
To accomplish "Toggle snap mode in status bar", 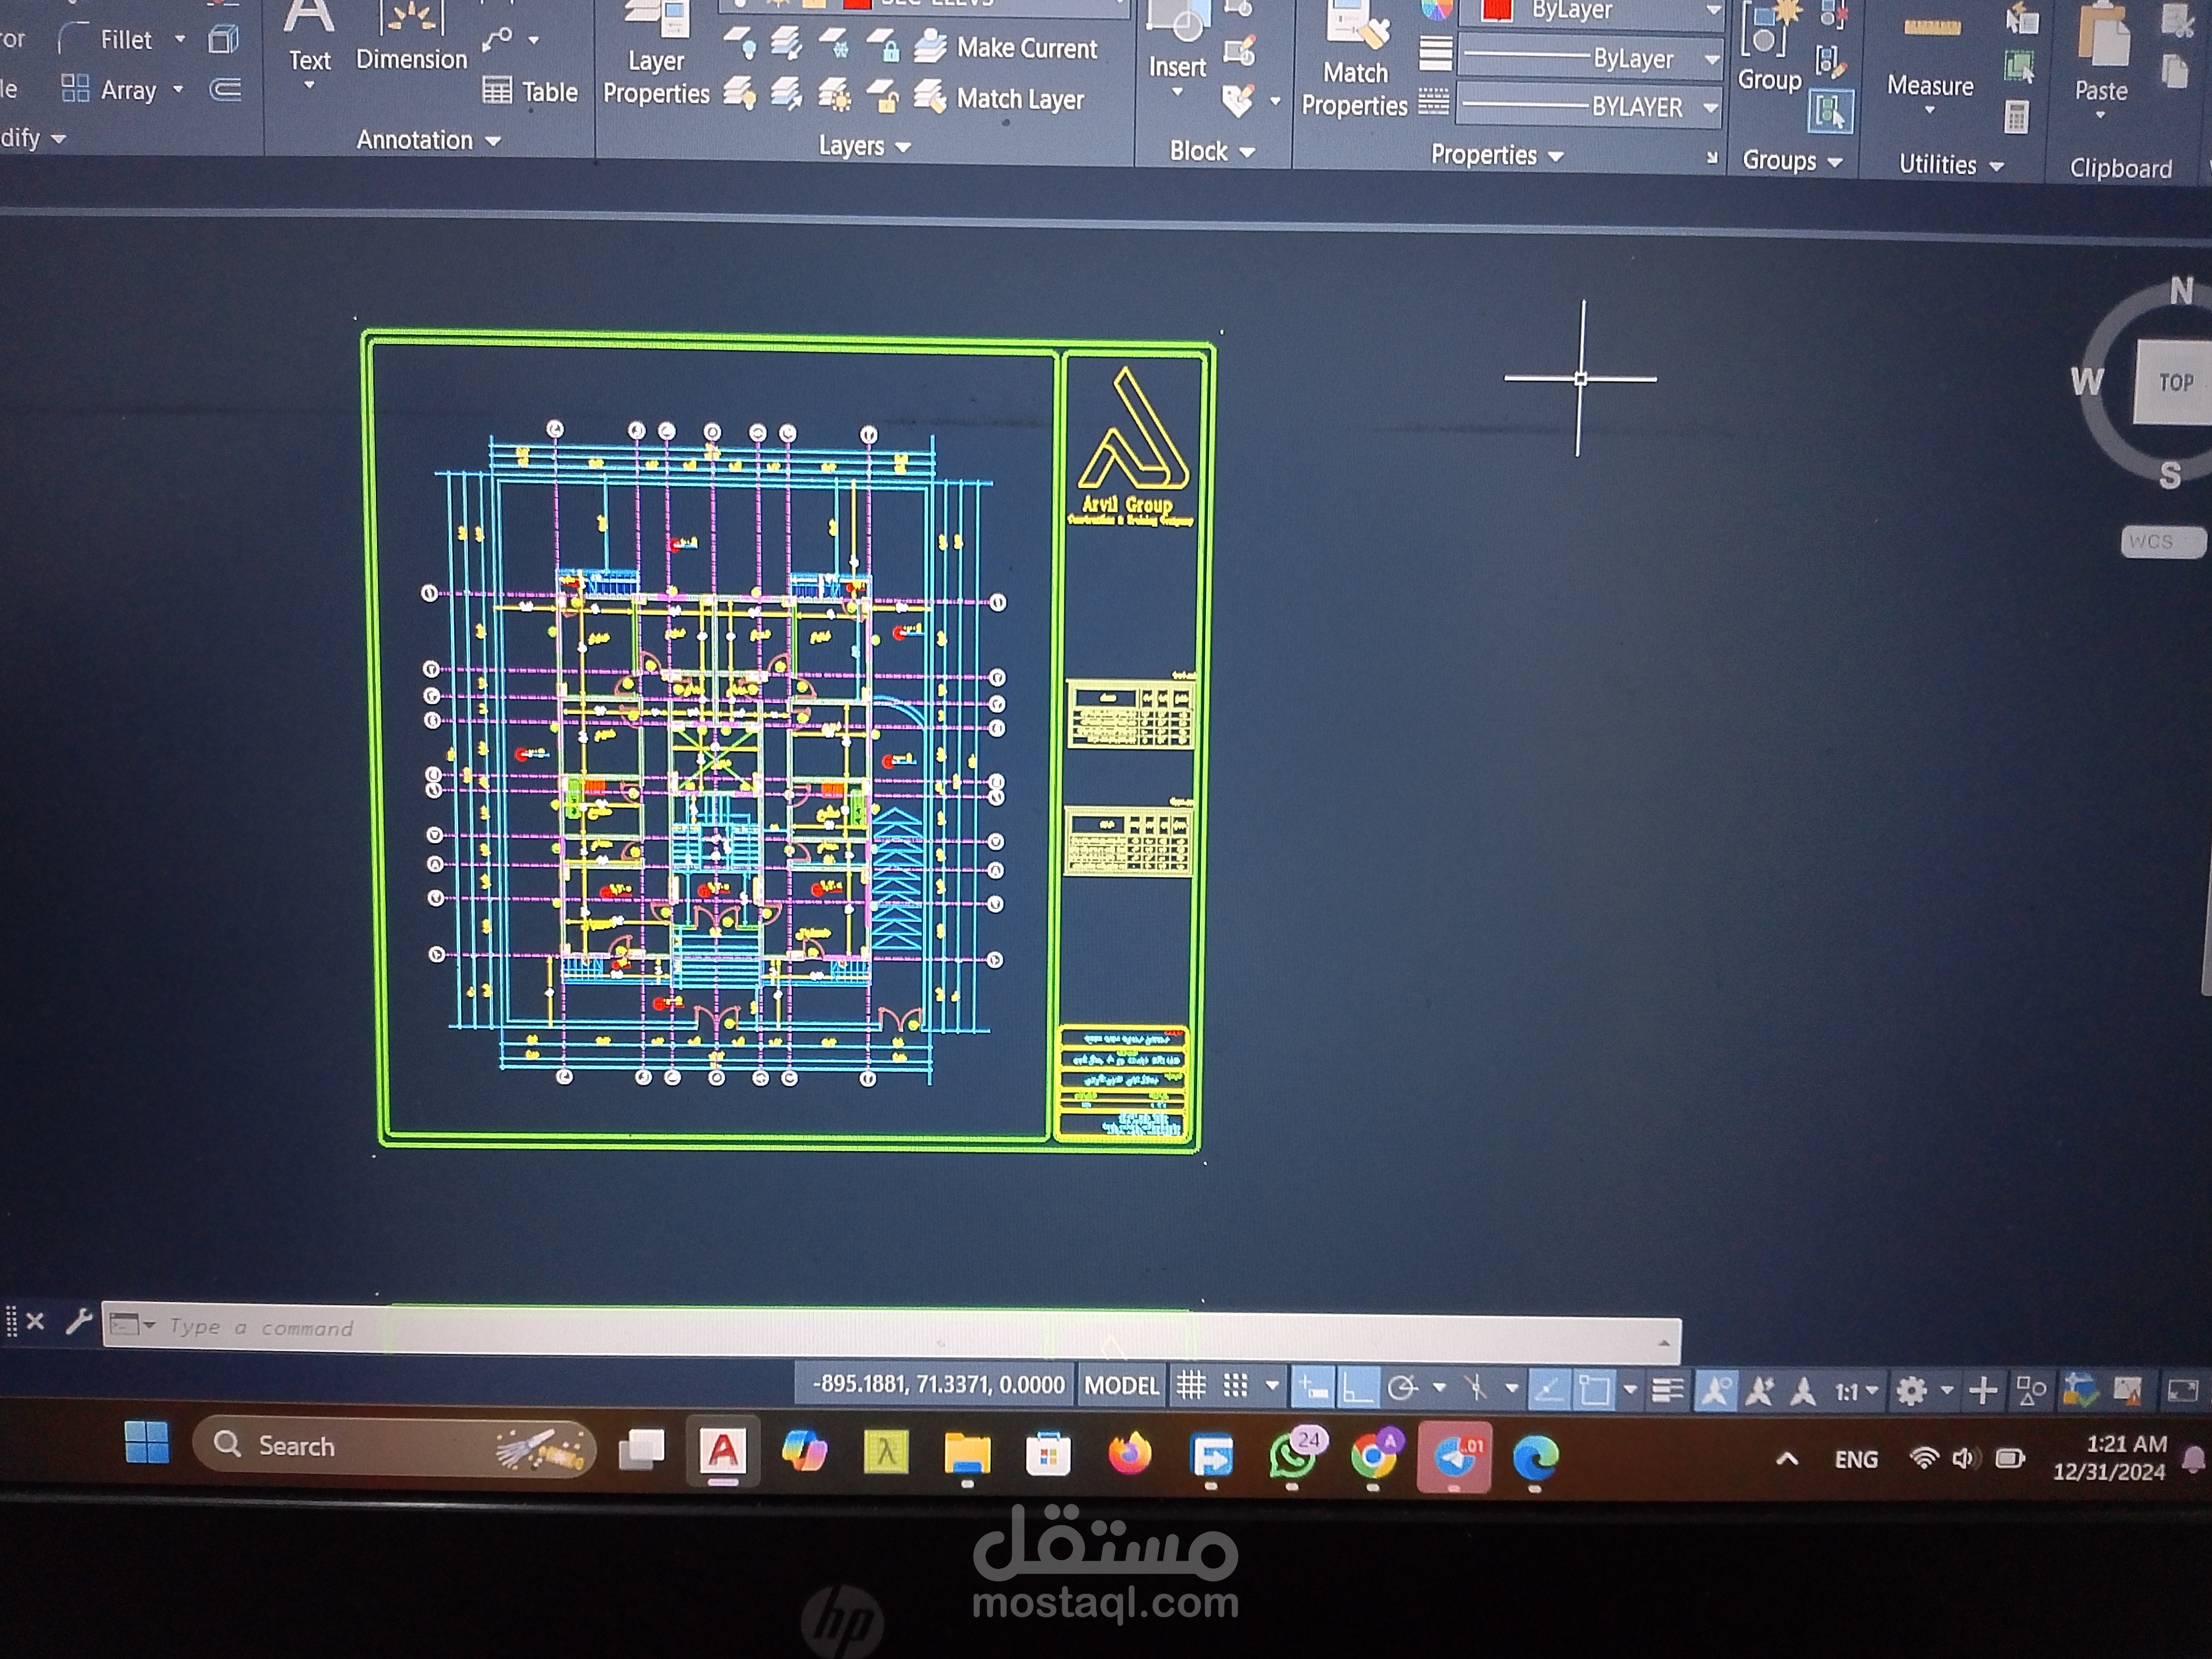I will point(1236,1386).
